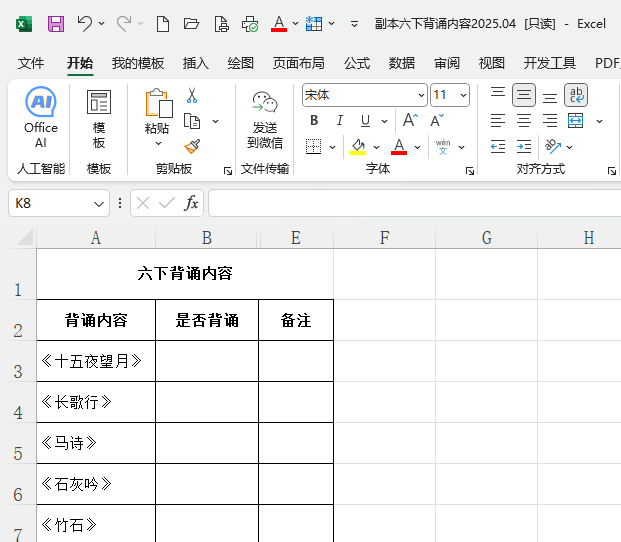Click the Select All corner triangle

click(x=24, y=237)
